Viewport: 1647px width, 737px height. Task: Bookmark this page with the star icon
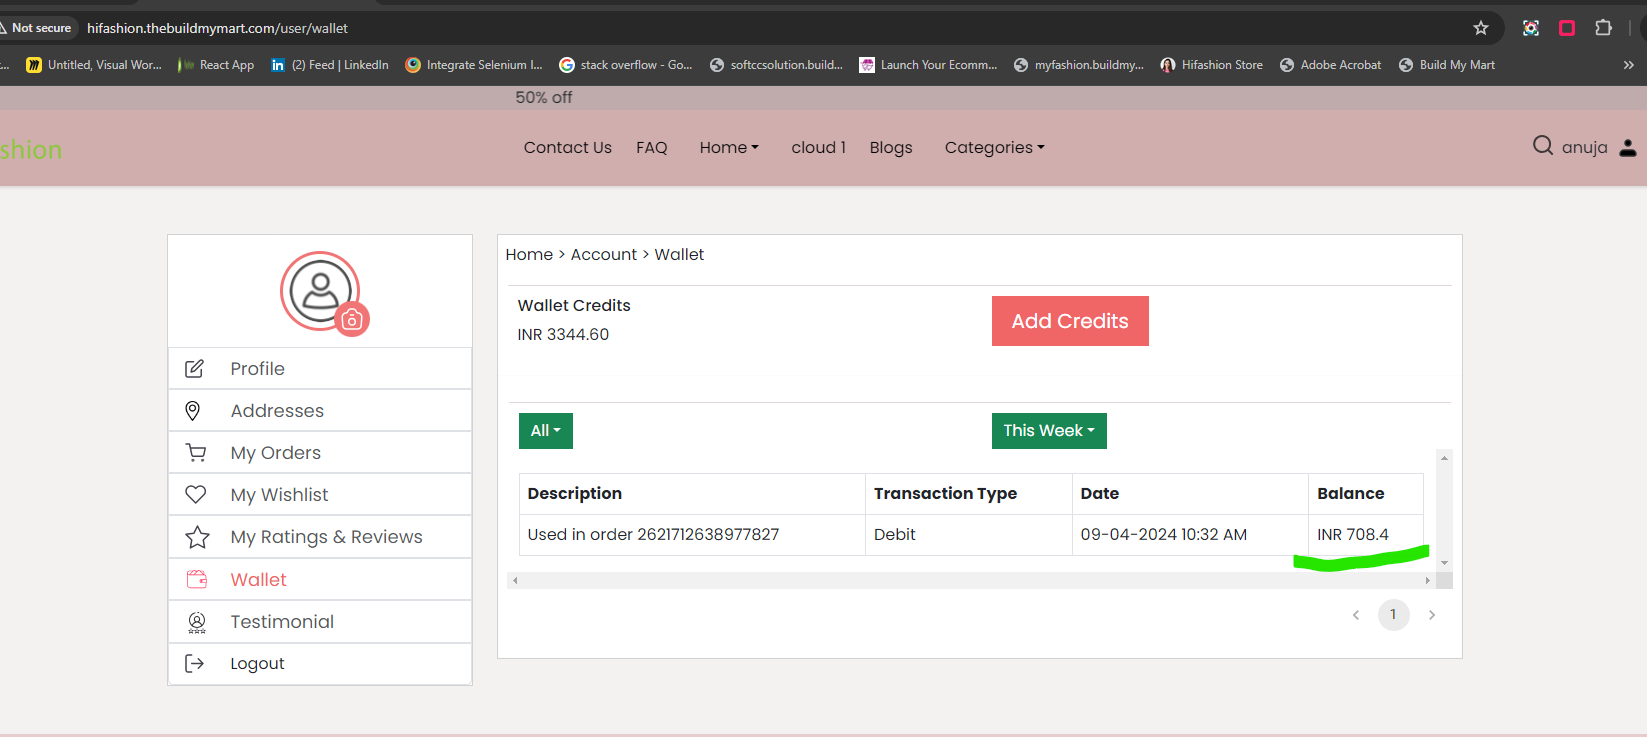point(1481,28)
